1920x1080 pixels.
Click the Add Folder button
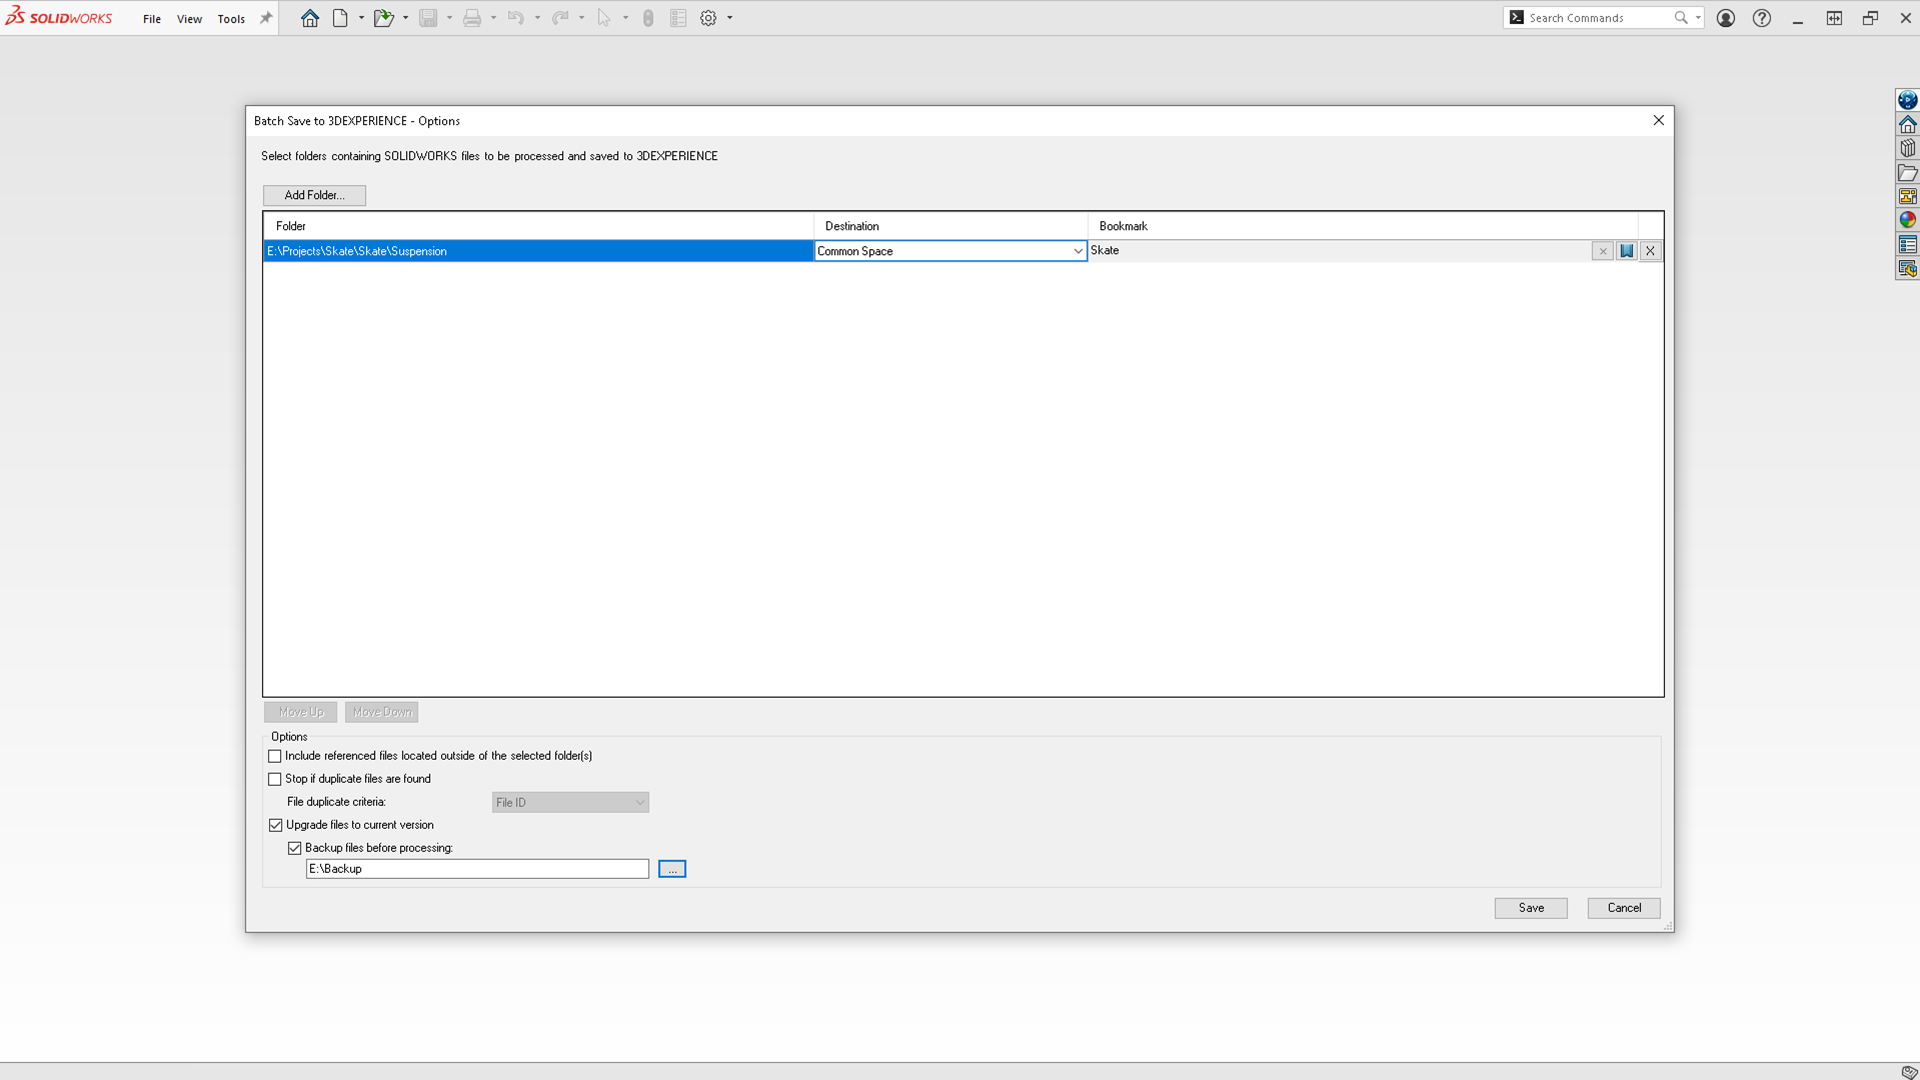tap(314, 195)
